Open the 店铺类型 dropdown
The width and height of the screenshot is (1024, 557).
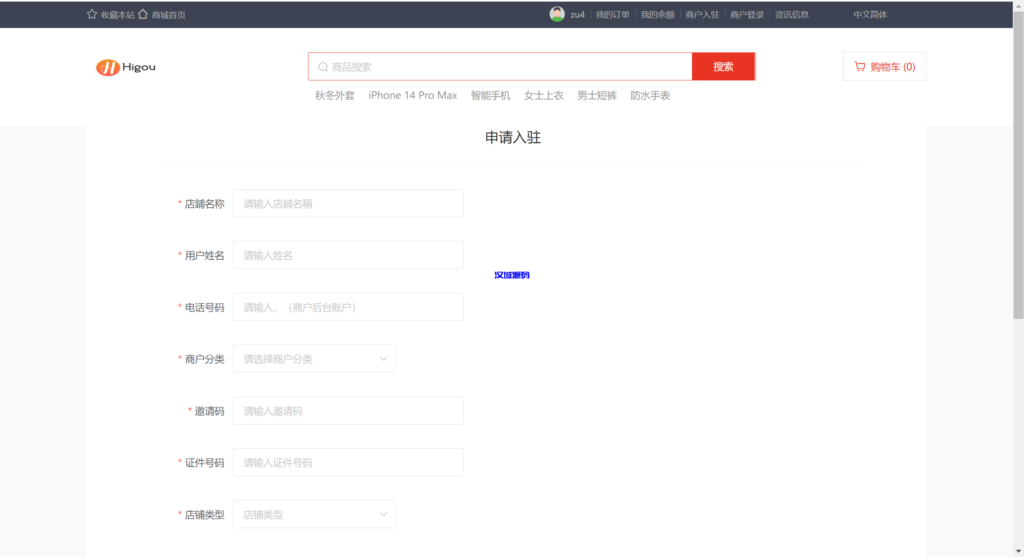(314, 514)
